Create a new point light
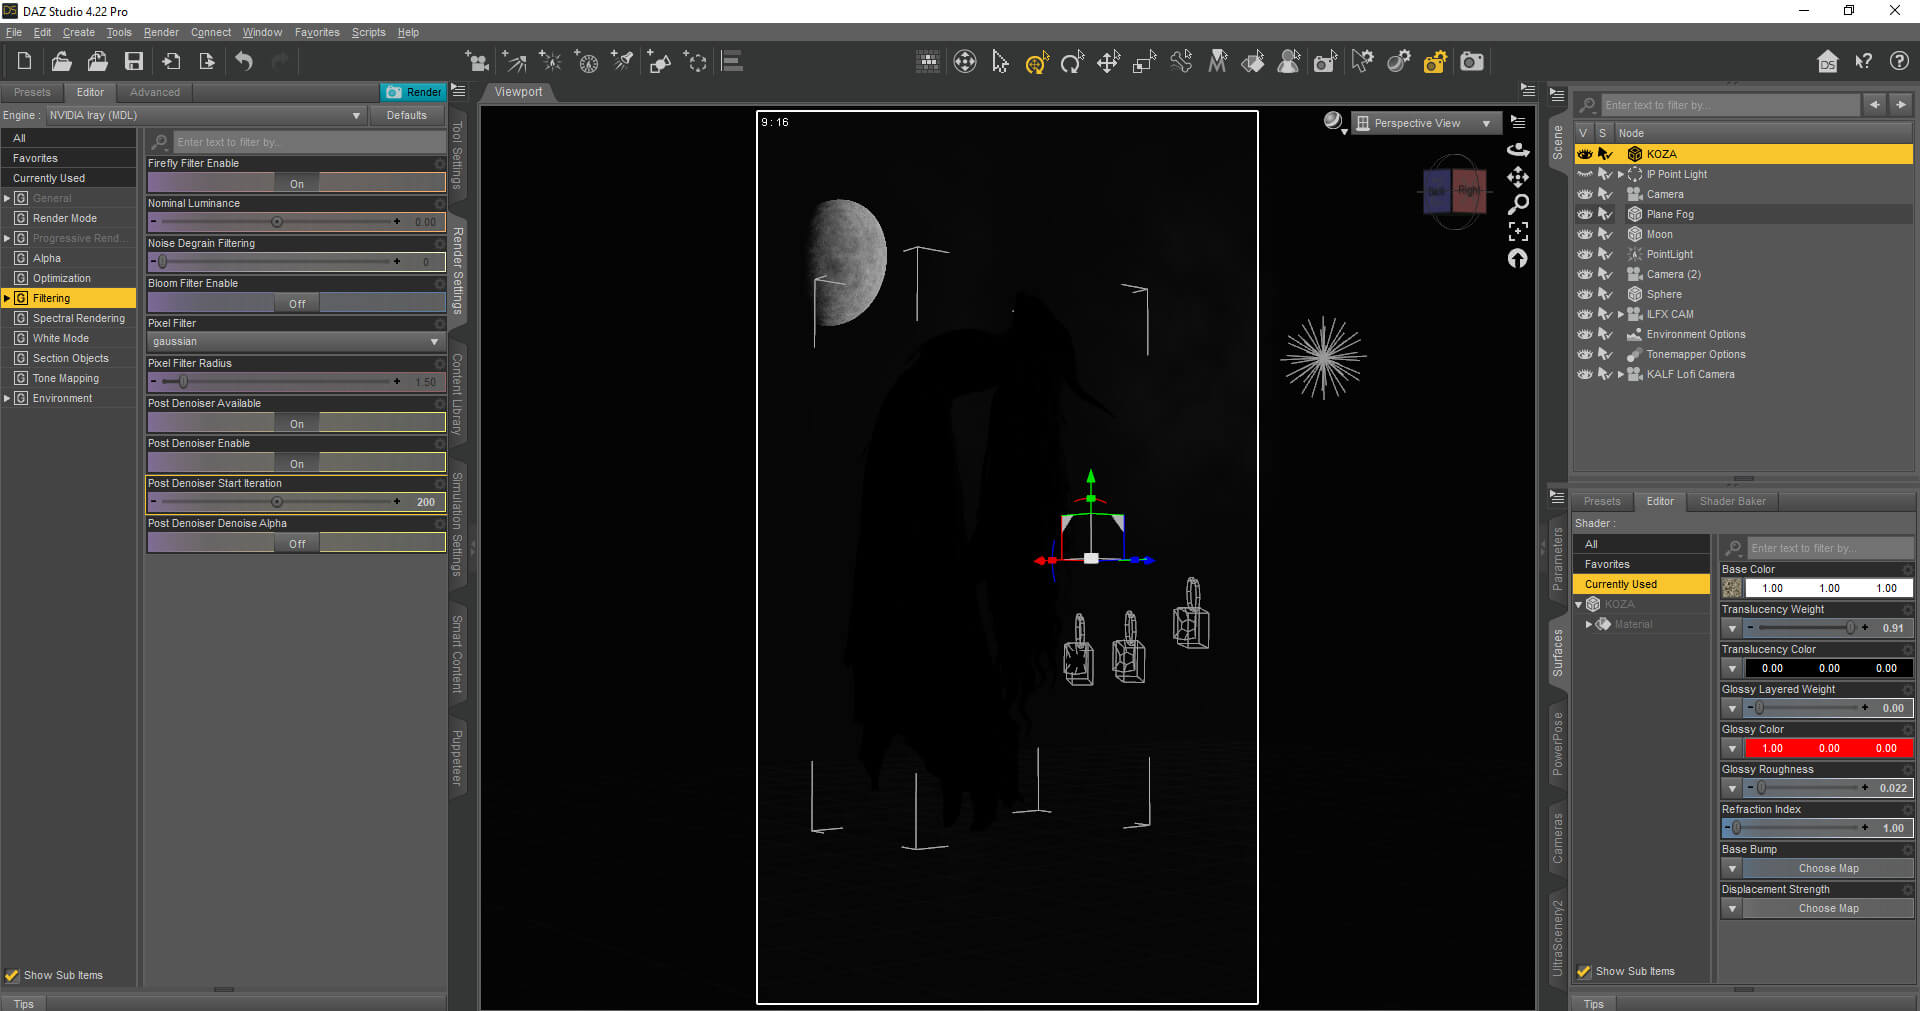1920x1011 pixels. [550, 62]
